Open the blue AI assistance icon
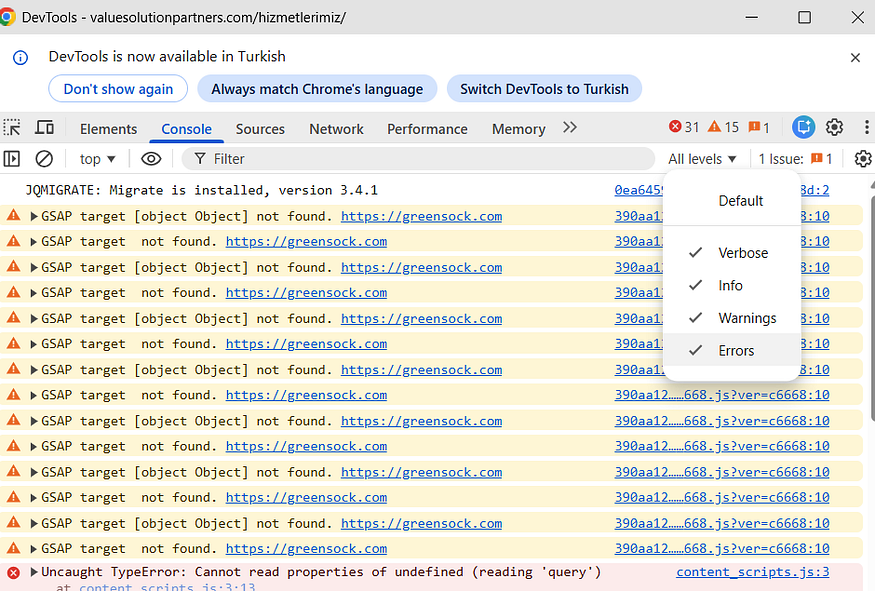The height and width of the screenshot is (591, 875). click(x=804, y=127)
